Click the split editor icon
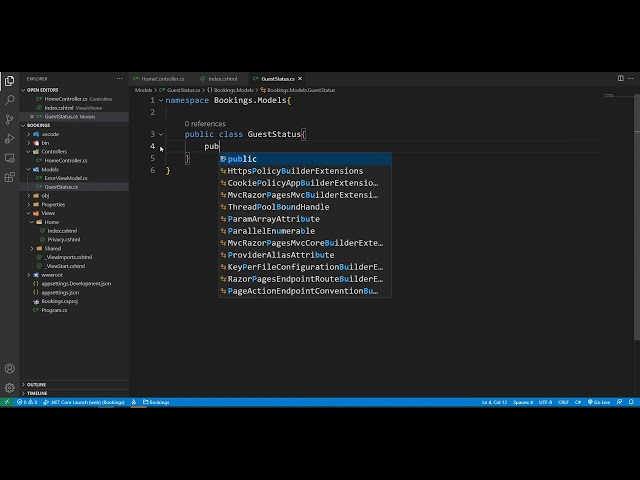 coord(620,78)
